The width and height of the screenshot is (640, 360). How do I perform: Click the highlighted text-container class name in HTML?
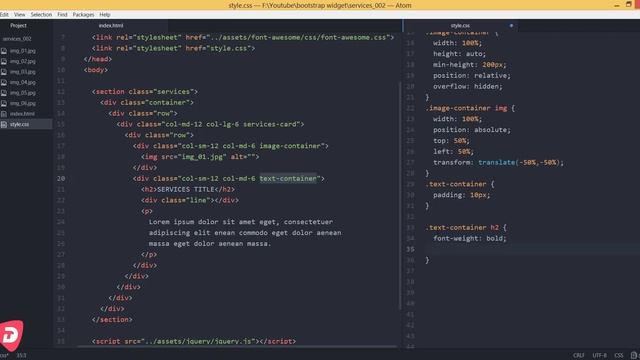288,178
